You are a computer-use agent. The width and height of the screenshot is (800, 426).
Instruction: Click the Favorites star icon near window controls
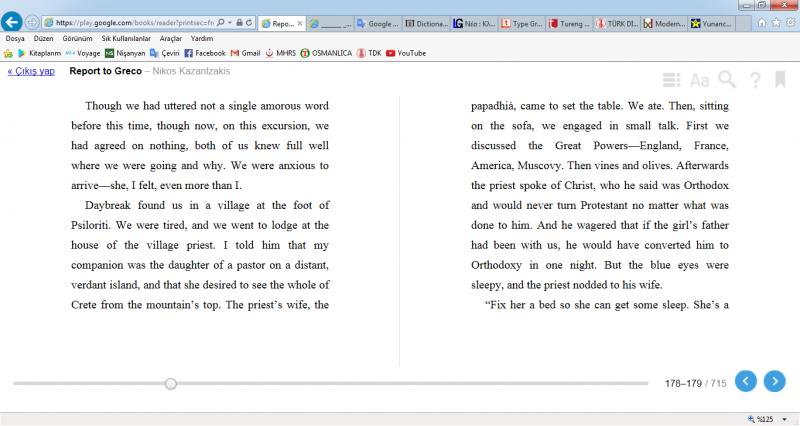click(776, 22)
